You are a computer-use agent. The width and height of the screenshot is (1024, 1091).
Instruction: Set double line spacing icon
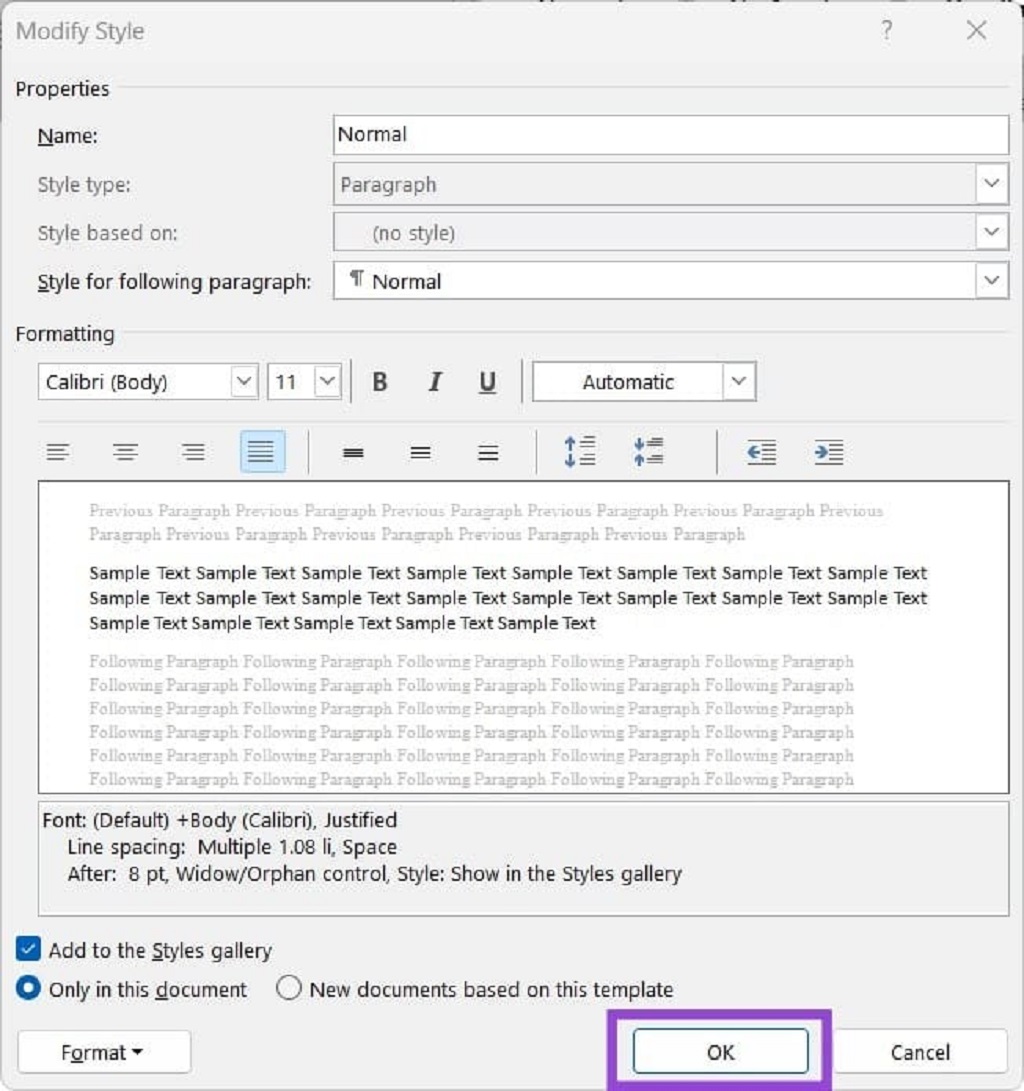[488, 453]
